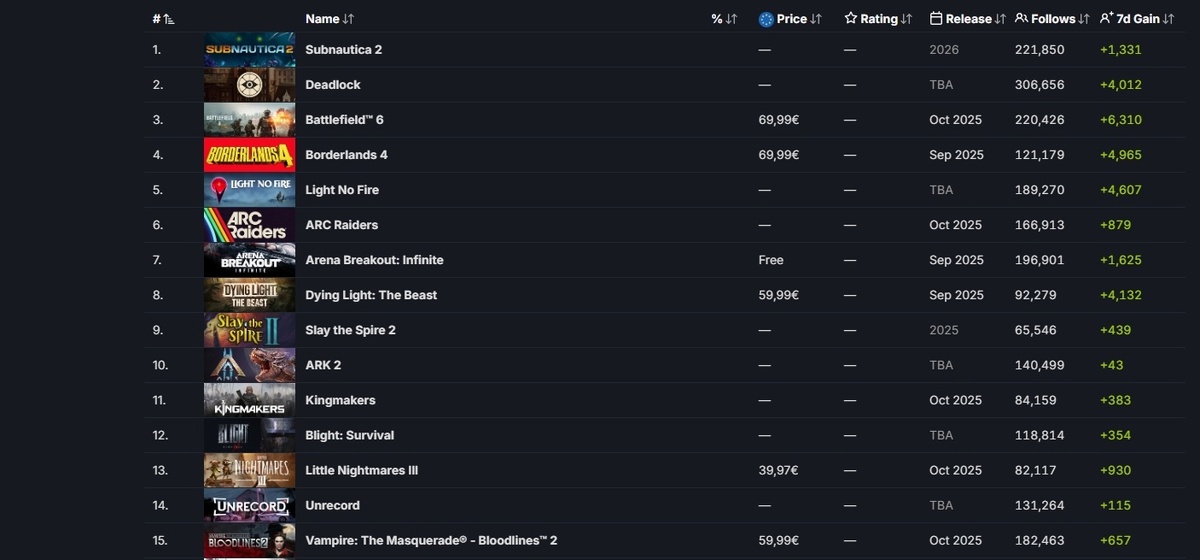Open the Kingmakers thumbnail

coord(249,399)
